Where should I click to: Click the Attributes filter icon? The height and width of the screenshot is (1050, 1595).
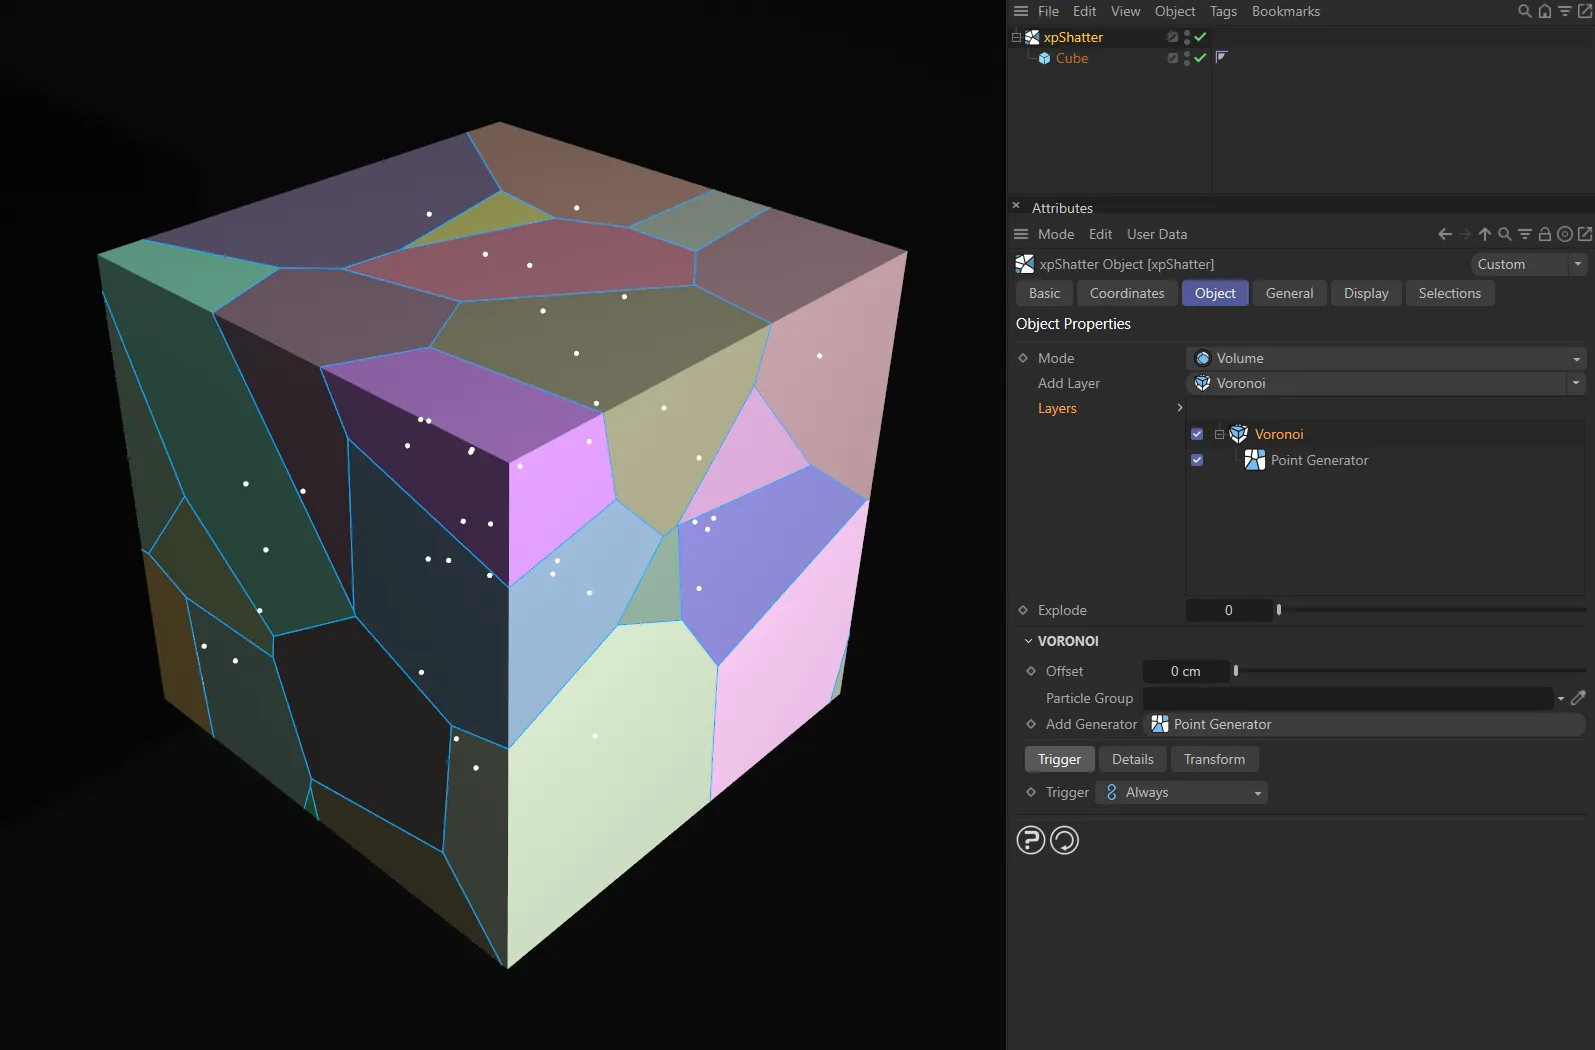tap(1525, 234)
